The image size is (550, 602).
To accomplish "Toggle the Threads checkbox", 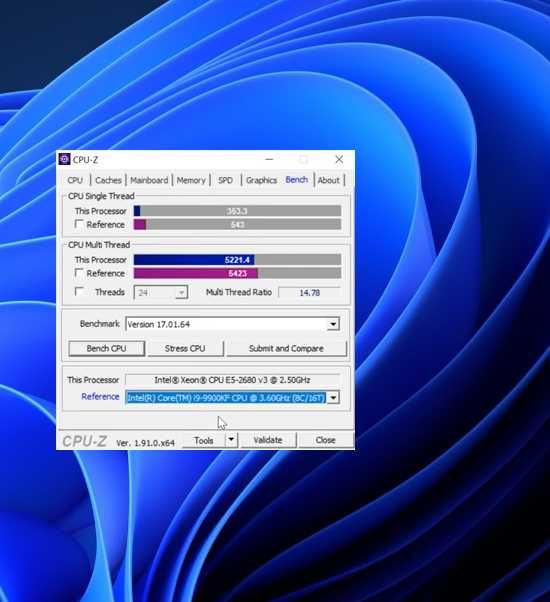I will click(79, 292).
